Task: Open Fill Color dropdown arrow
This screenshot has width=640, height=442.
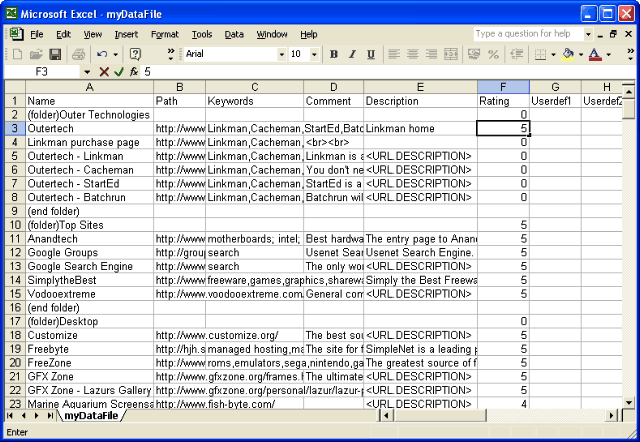Action: [x=581, y=54]
